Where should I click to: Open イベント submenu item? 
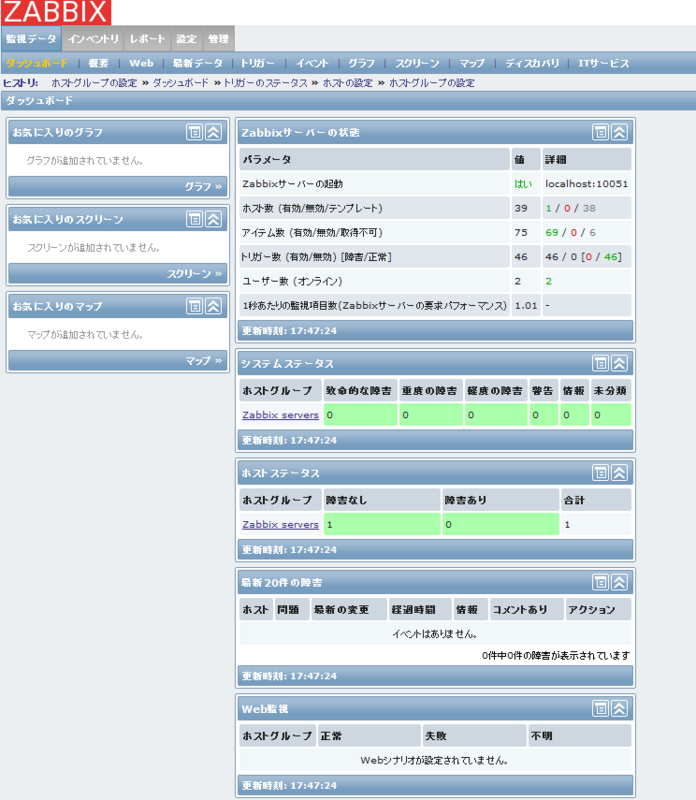point(312,63)
